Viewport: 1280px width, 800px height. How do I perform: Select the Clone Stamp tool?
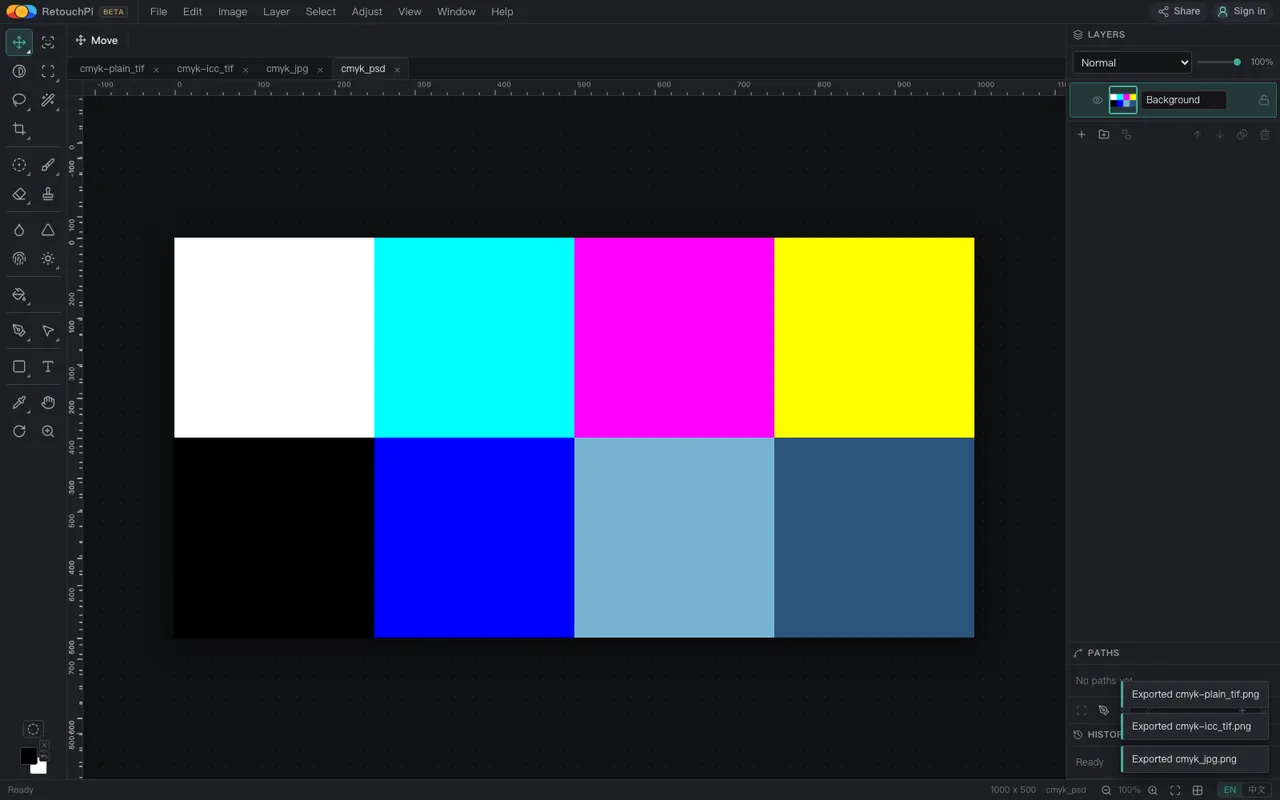point(48,194)
